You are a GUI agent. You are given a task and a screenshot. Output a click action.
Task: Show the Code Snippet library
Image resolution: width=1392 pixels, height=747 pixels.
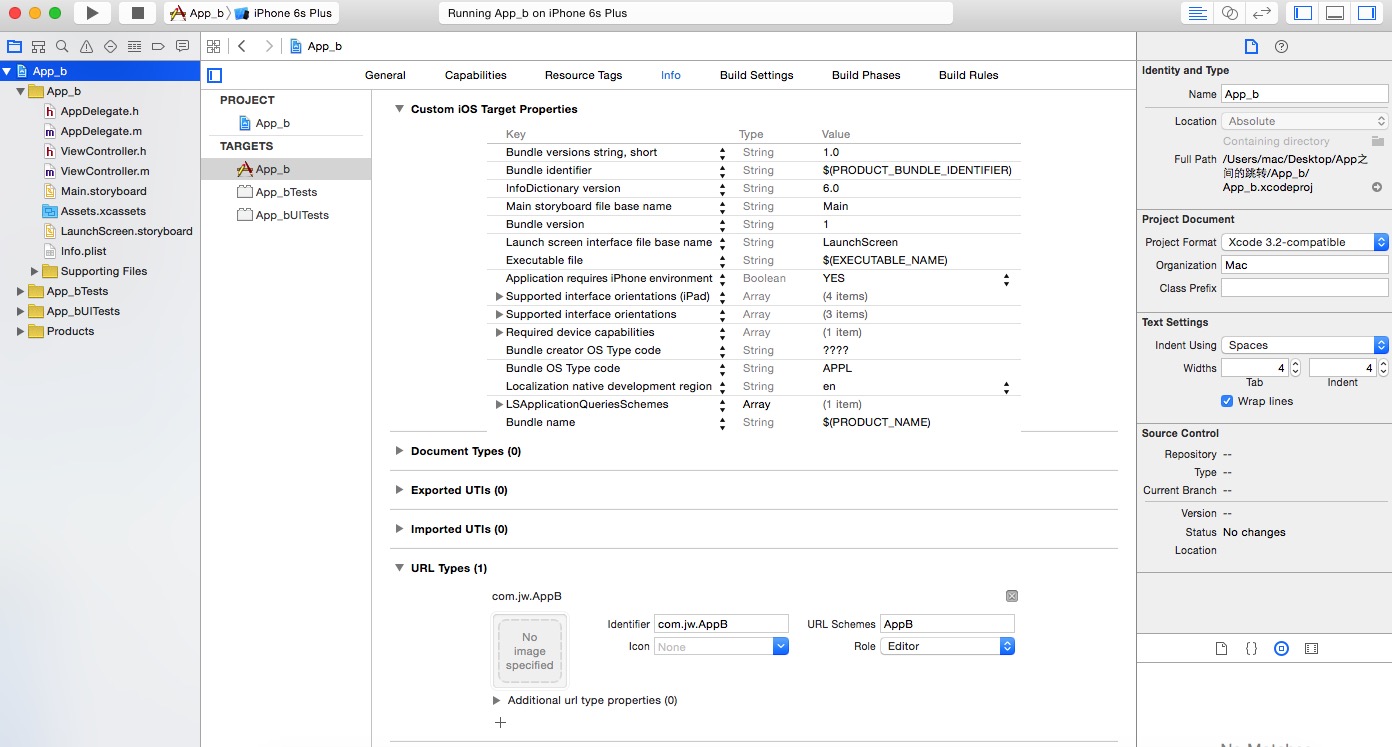[x=1251, y=648]
